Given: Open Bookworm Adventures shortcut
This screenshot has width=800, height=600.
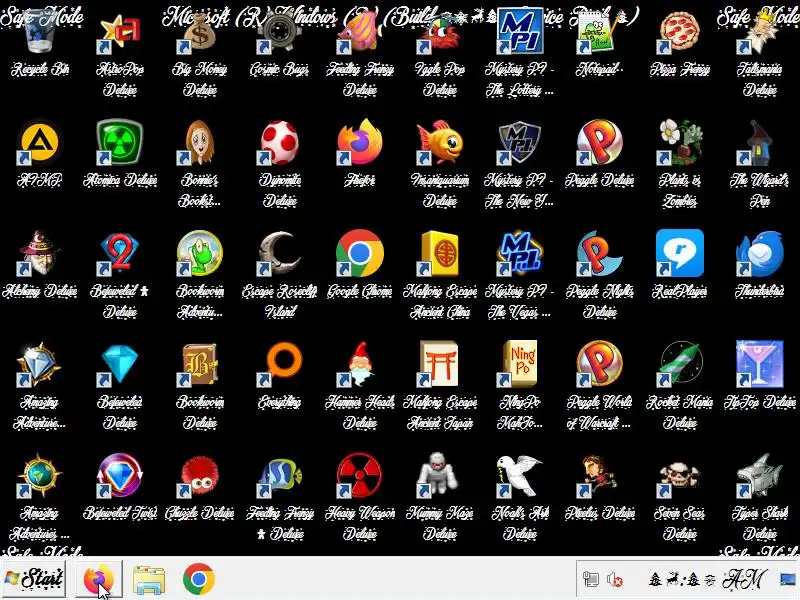Looking at the screenshot, I should point(200,253).
